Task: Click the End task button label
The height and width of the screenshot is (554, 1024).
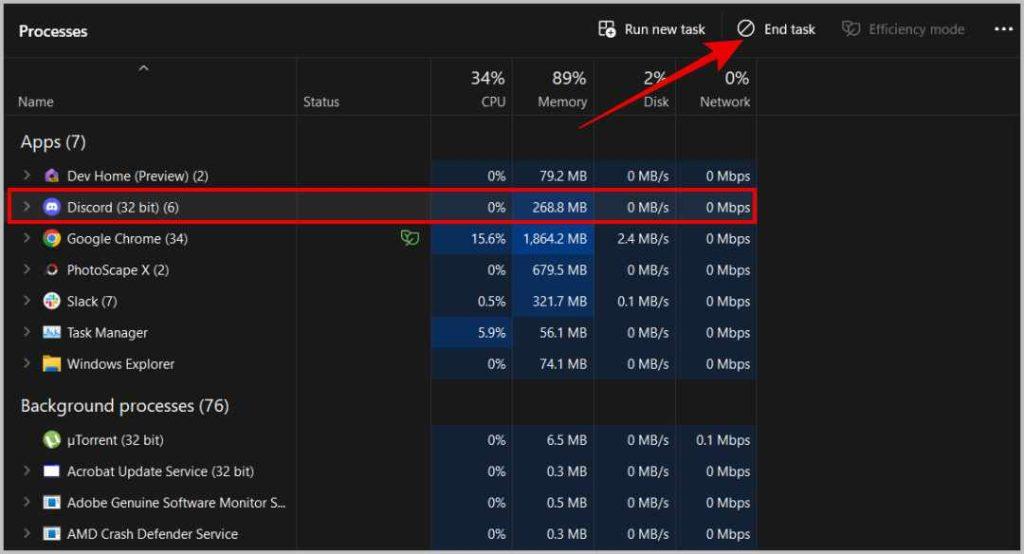Action: pyautogui.click(x=790, y=29)
